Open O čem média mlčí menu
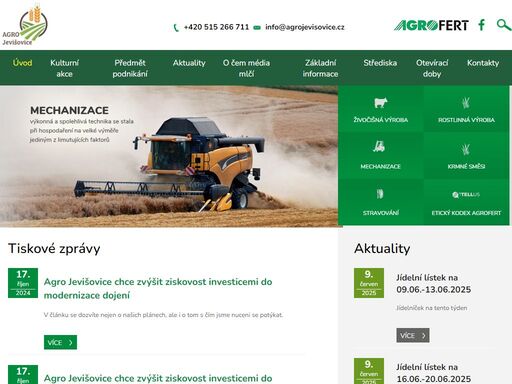Screen dimensions: 512x384 pyautogui.click(x=246, y=68)
